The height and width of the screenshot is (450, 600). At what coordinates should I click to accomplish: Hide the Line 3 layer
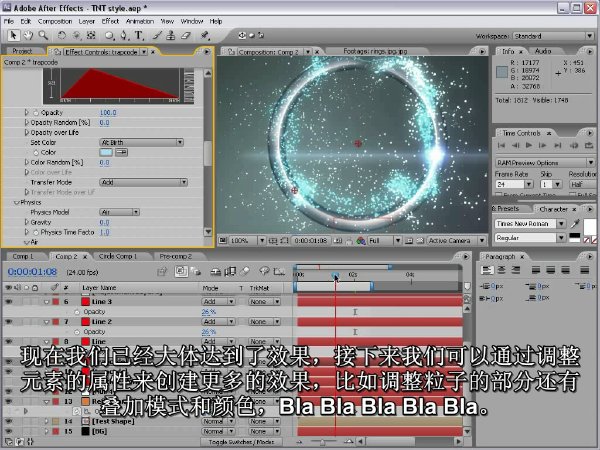coord(8,302)
